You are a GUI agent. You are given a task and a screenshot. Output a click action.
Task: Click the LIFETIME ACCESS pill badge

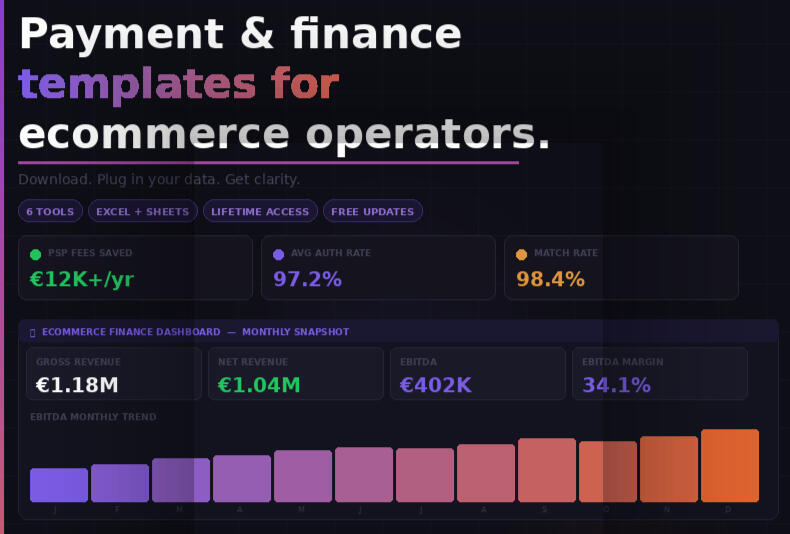[x=260, y=211]
